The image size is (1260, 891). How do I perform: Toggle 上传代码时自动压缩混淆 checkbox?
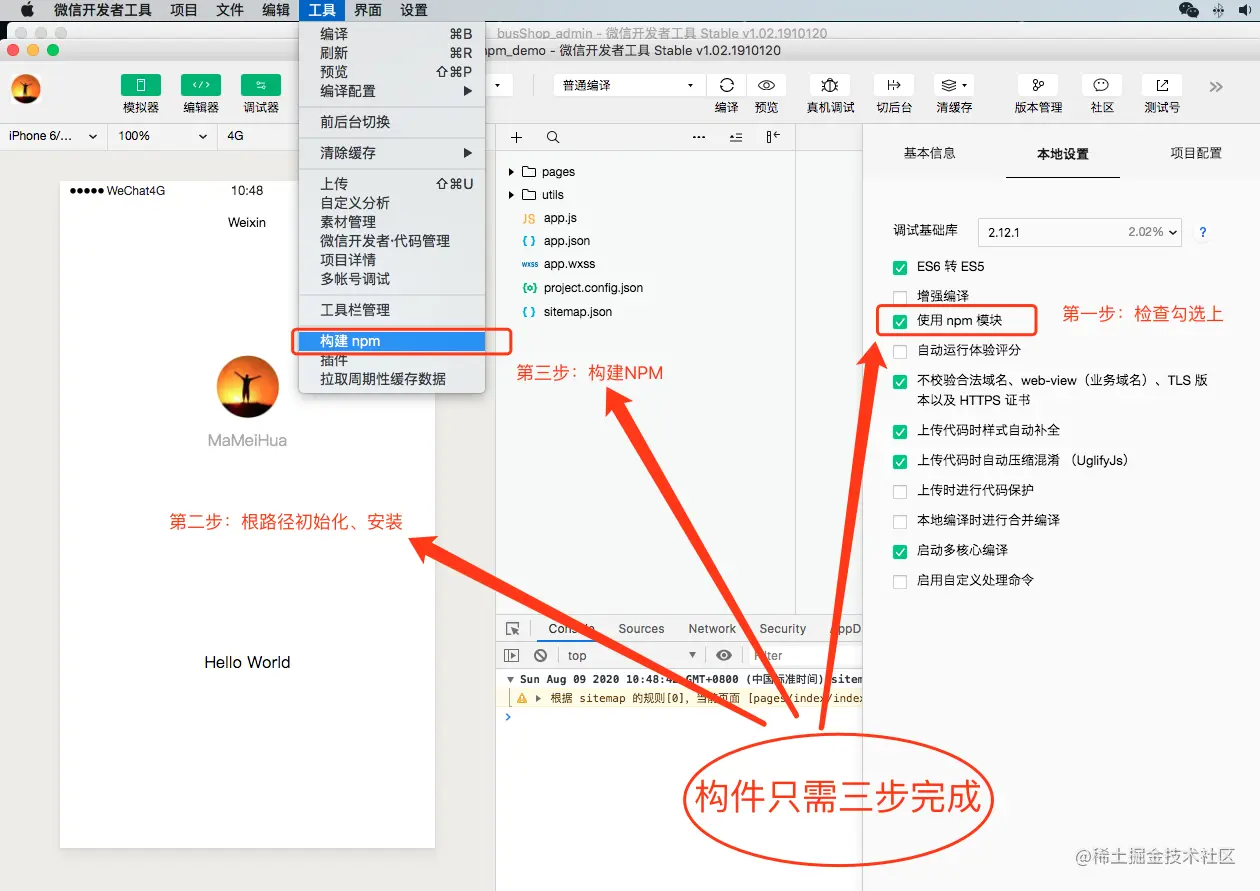(900, 462)
